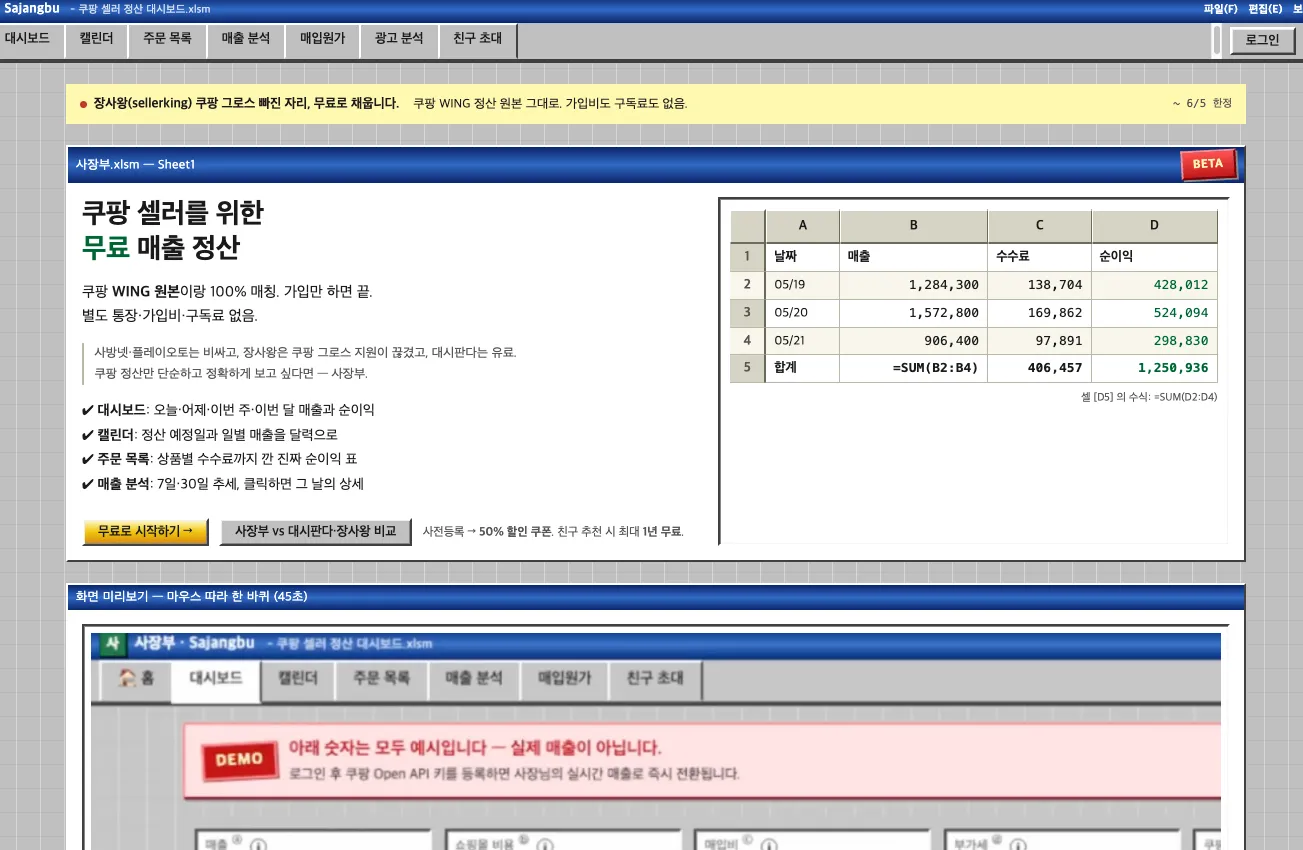Switch to the 광고 분석 tab

pyautogui.click(x=399, y=39)
